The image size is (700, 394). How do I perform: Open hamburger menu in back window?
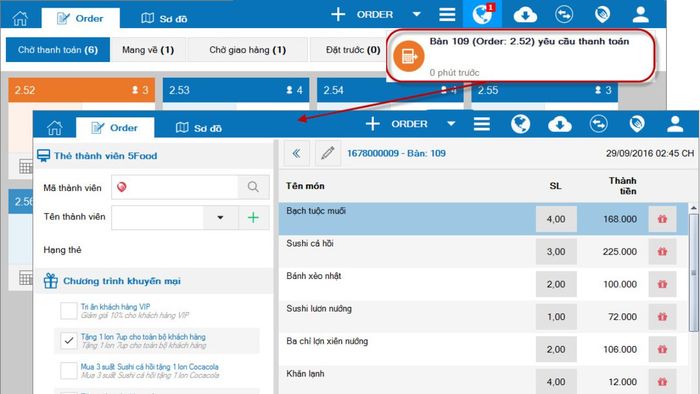click(x=447, y=15)
